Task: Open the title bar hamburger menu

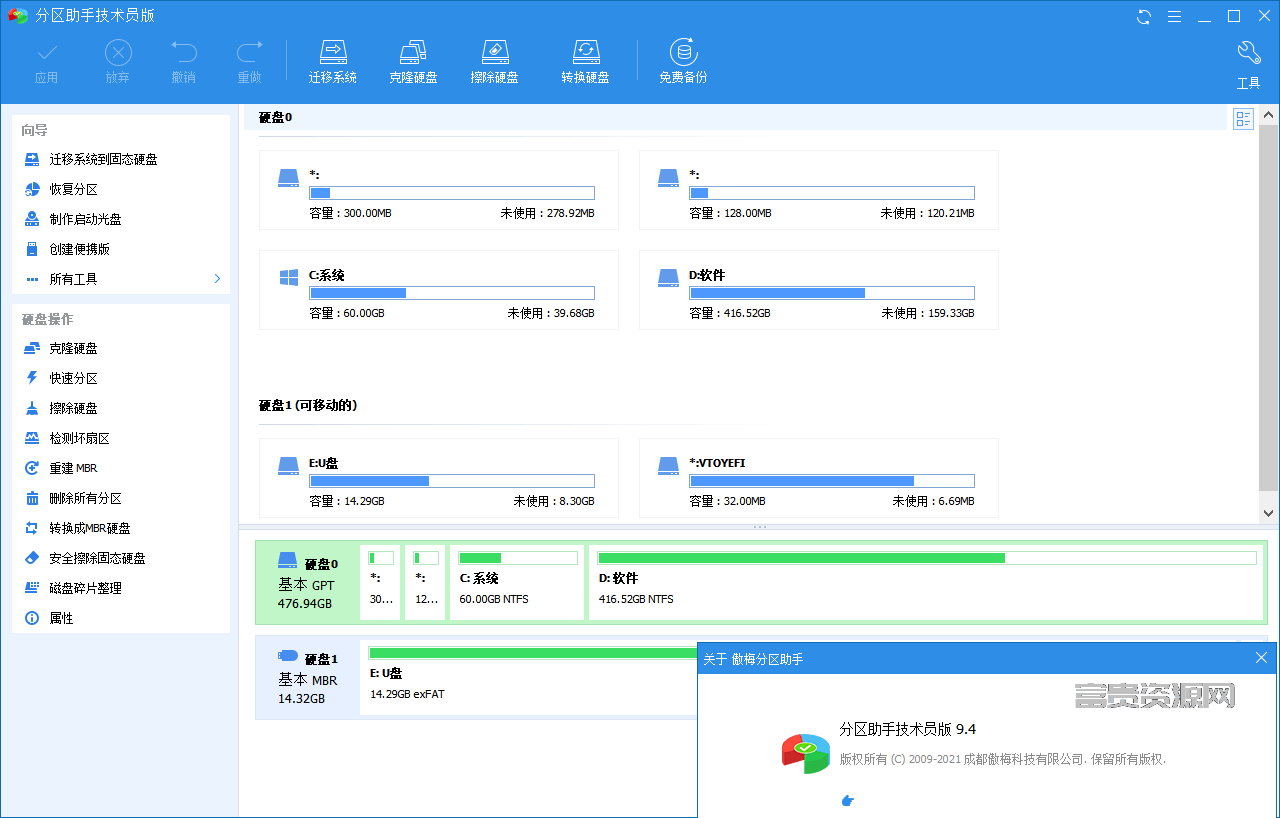Action: pyautogui.click(x=1174, y=16)
